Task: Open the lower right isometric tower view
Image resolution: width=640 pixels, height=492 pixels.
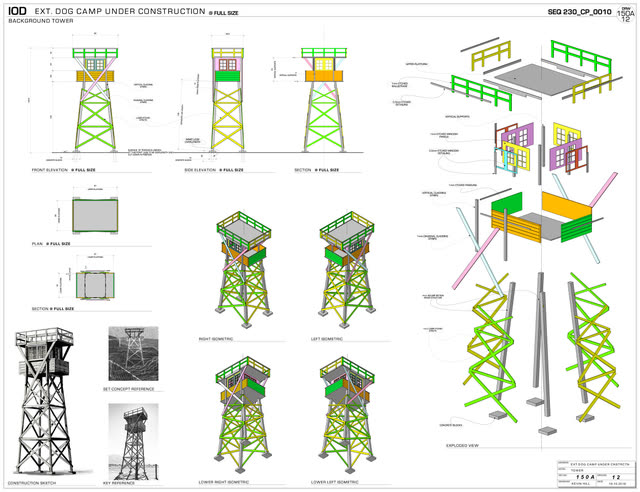Action: coord(244,414)
